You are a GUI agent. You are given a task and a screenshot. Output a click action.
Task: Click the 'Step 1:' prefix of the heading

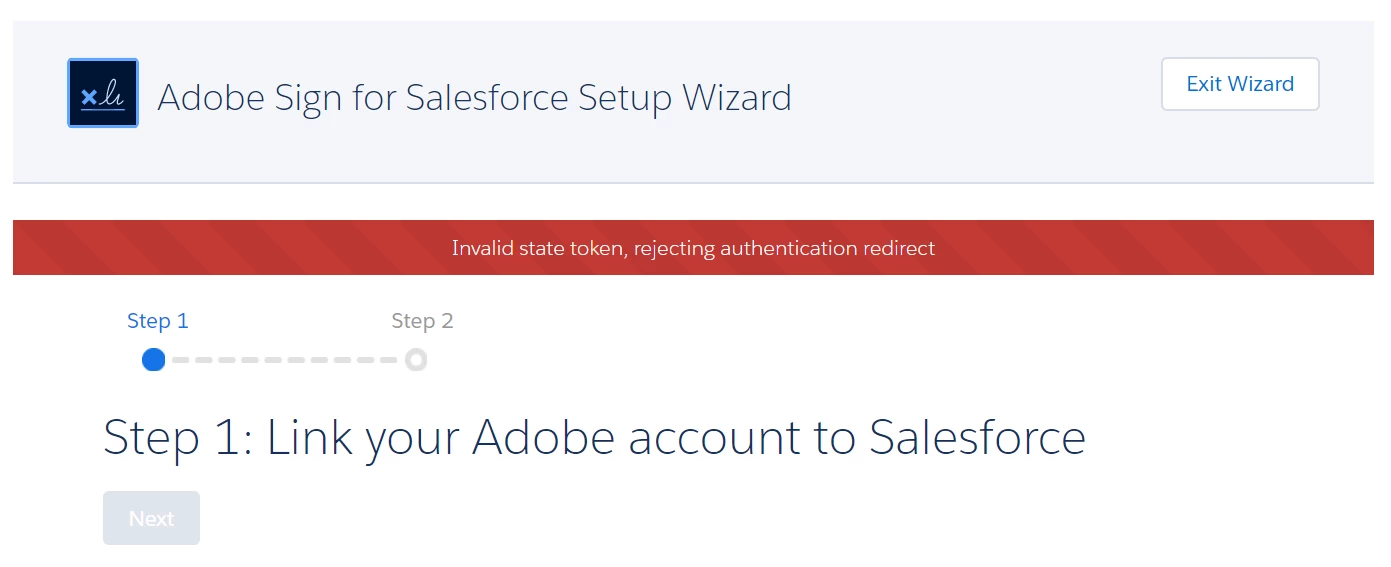(x=177, y=438)
